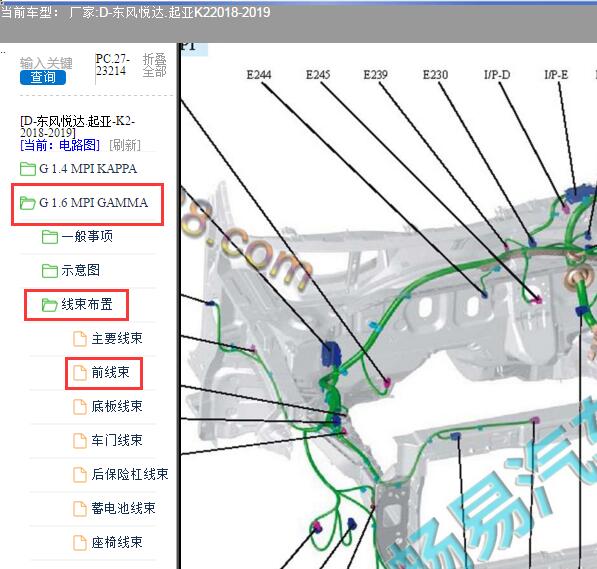Open the 一般事项 folder
Viewport: 597px width, 569px height.
coord(87,237)
